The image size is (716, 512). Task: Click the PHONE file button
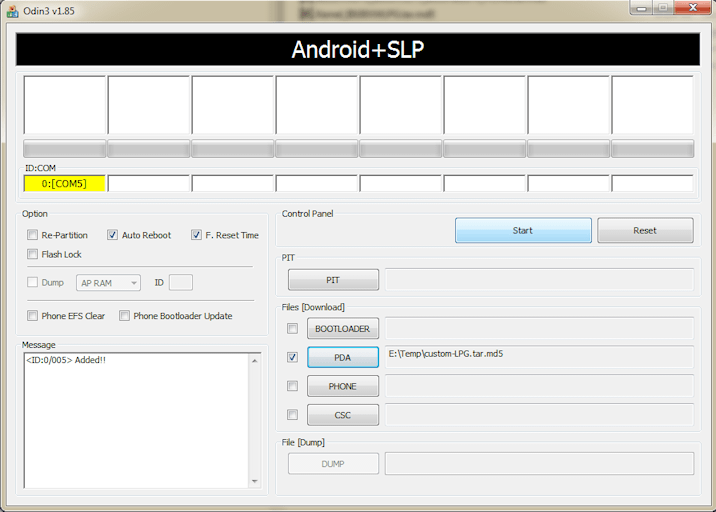342,386
